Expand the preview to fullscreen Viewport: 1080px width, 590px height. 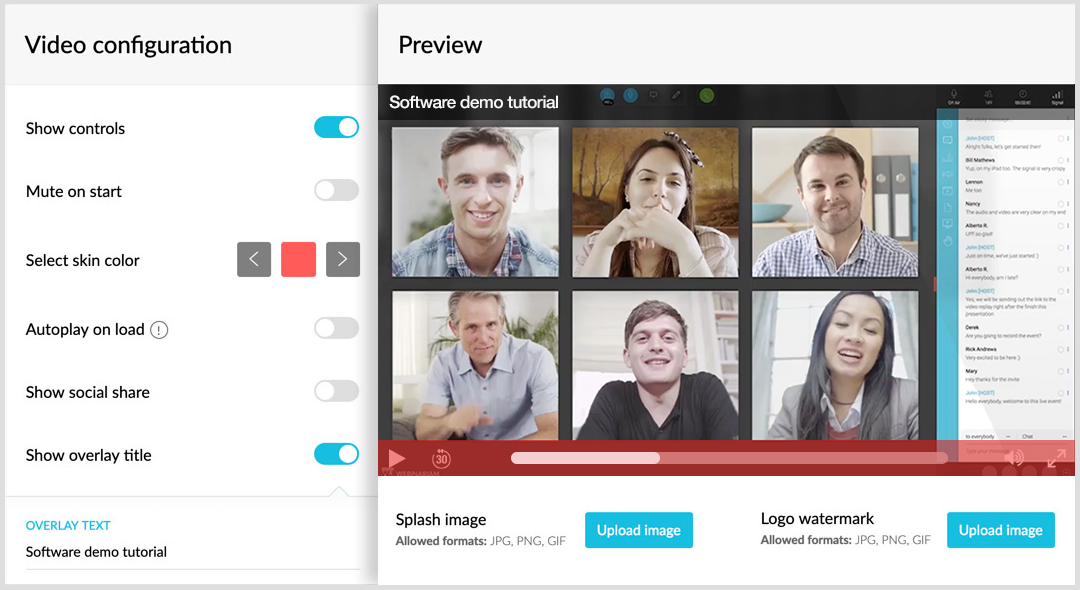1057,458
